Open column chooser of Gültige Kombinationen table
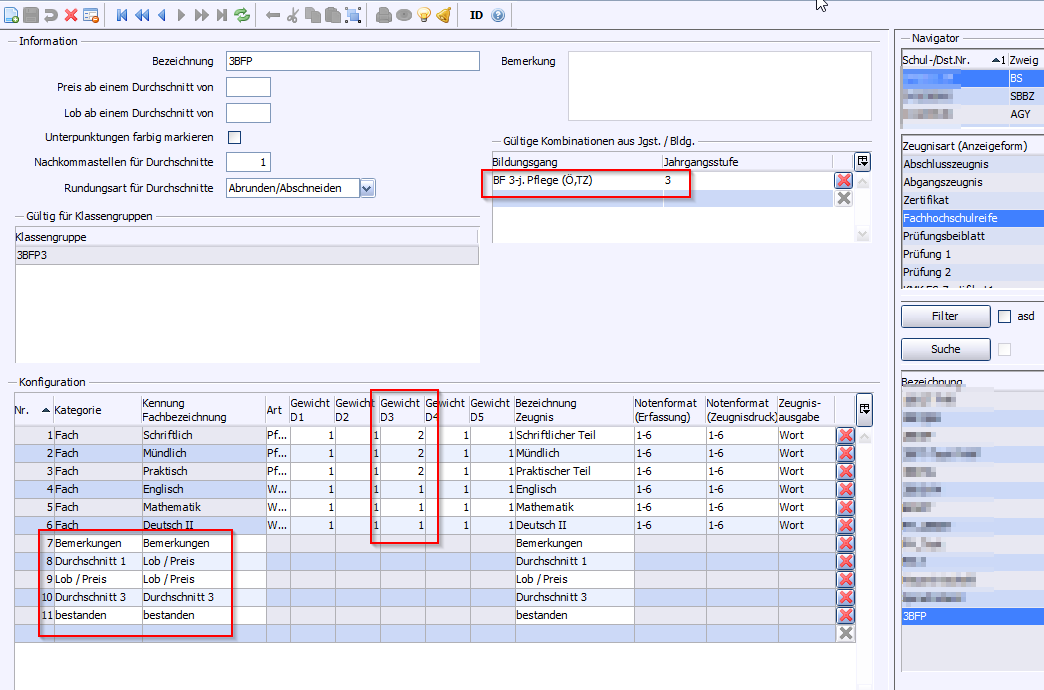This screenshot has width=1044, height=690. tap(862, 161)
